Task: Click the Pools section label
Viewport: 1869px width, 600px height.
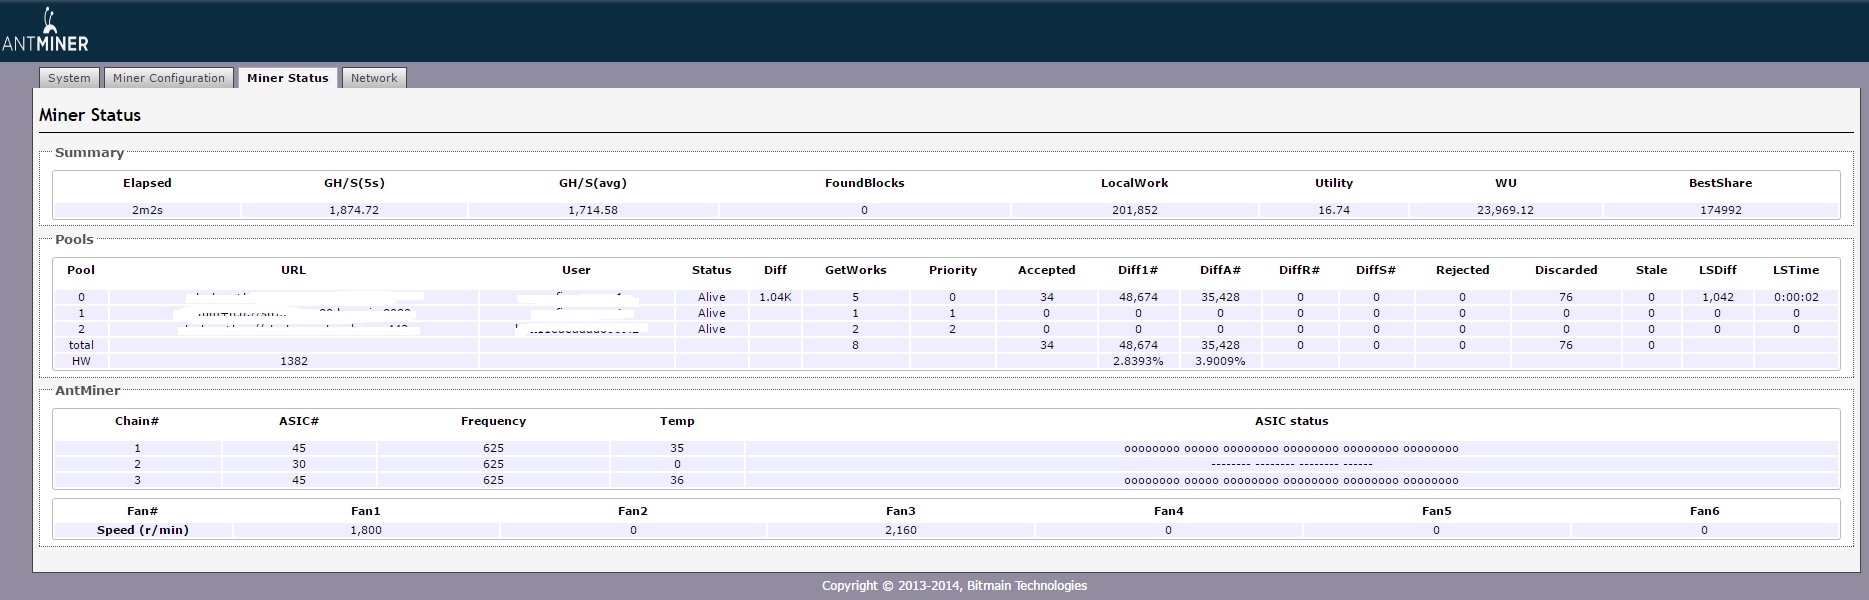Action: (x=74, y=240)
